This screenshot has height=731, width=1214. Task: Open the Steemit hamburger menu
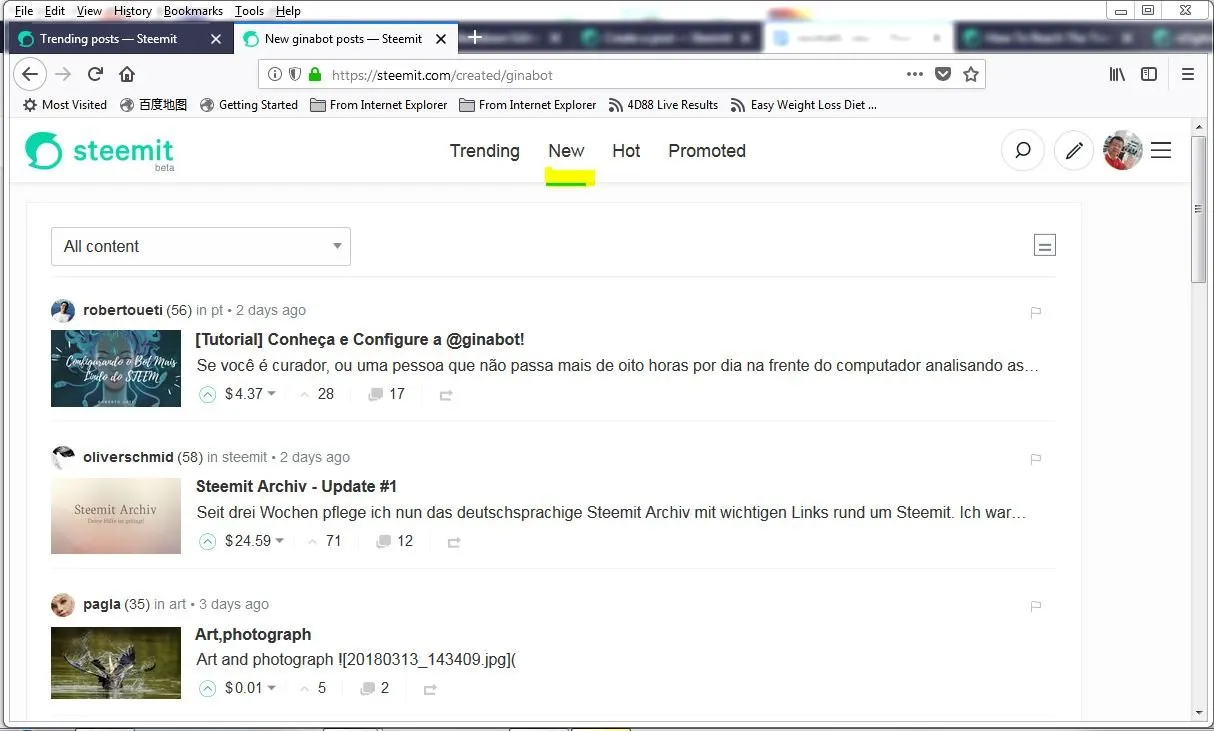[x=1161, y=150]
